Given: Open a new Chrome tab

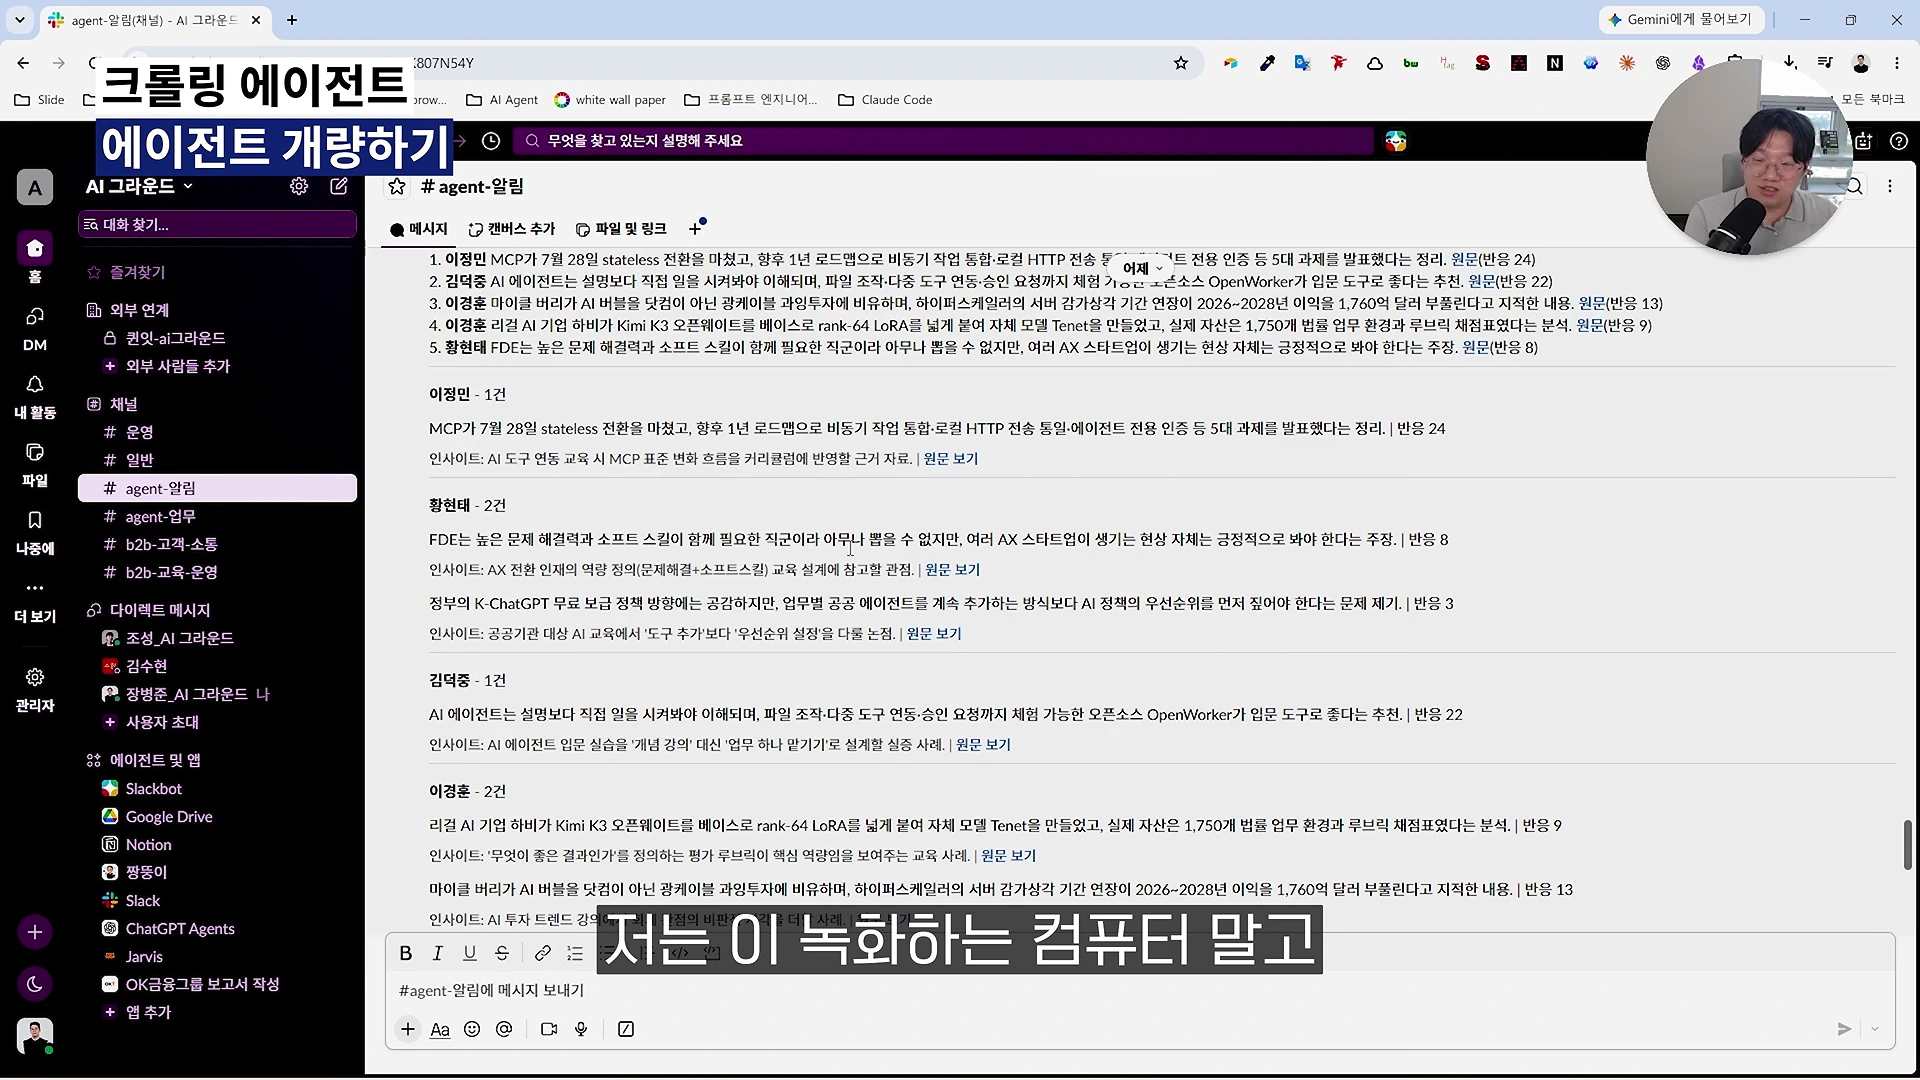Looking at the screenshot, I should pyautogui.click(x=292, y=20).
